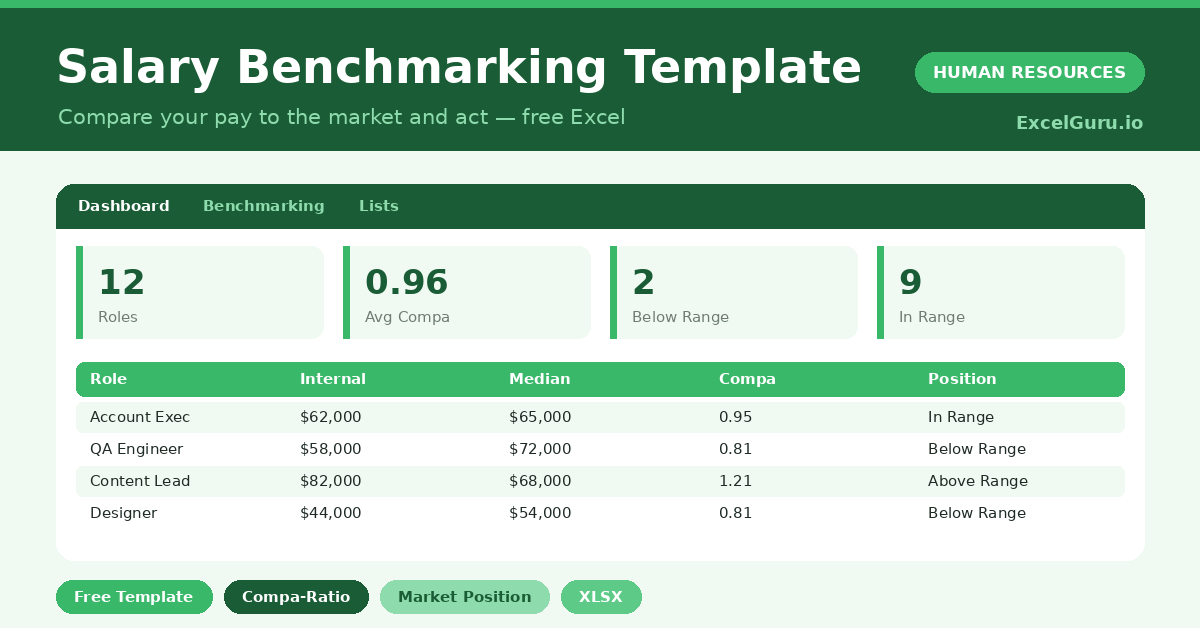This screenshot has height=628, width=1200.
Task: Click the Free Template tag
Action: (x=134, y=597)
